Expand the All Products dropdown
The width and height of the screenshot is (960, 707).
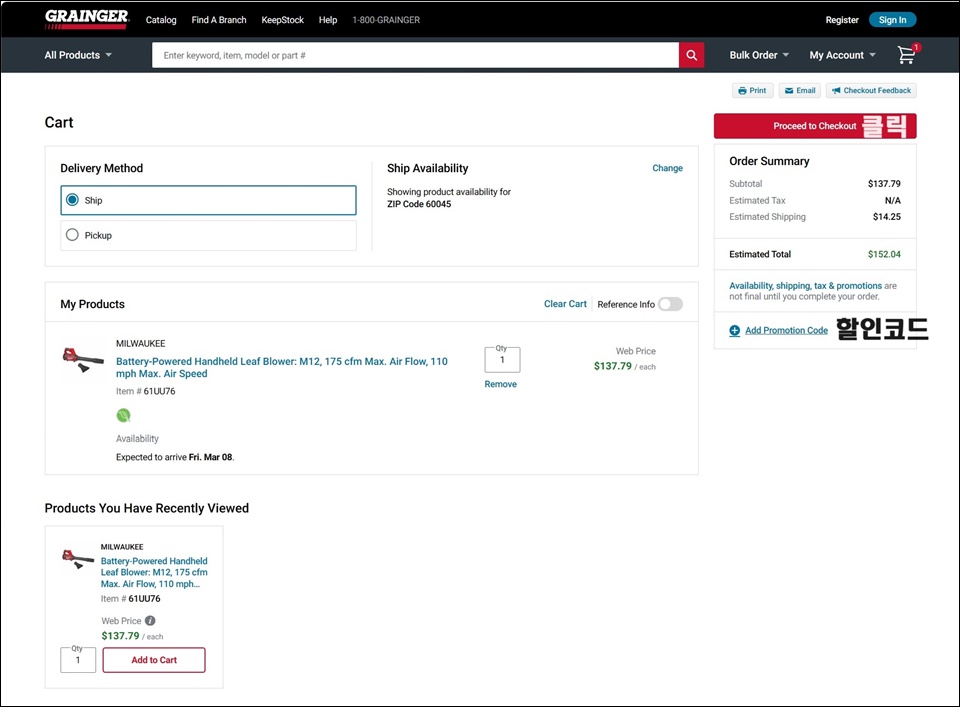click(78, 55)
